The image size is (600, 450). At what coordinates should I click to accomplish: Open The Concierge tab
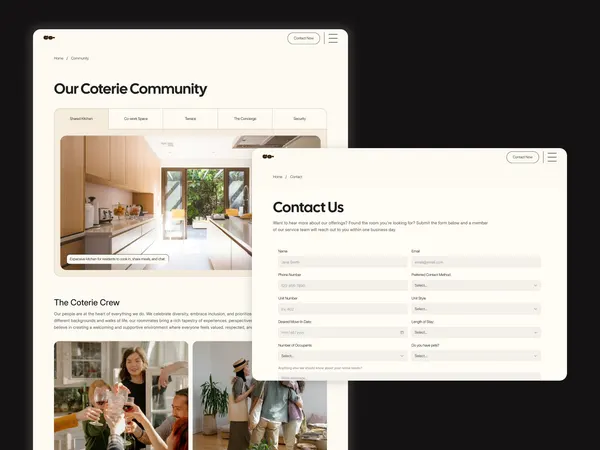tap(245, 119)
